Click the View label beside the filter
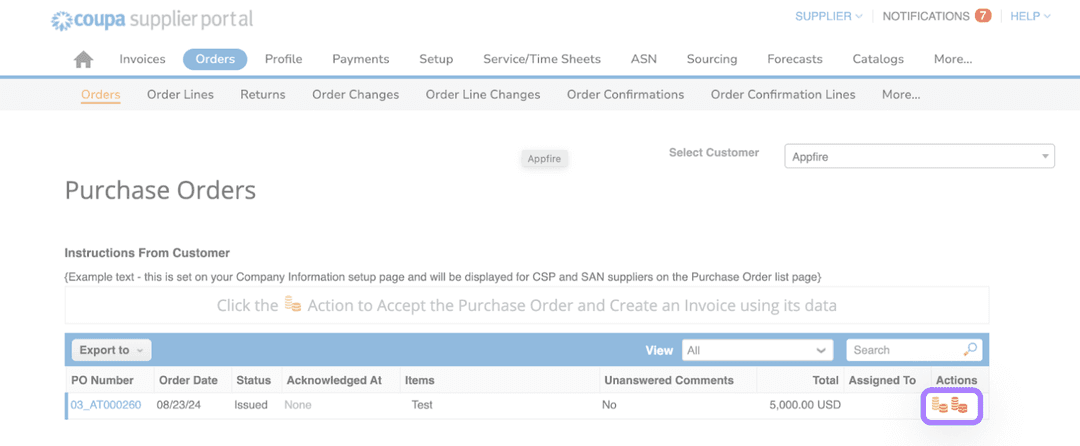Screen dimensions: 1080x446 pos(659,350)
